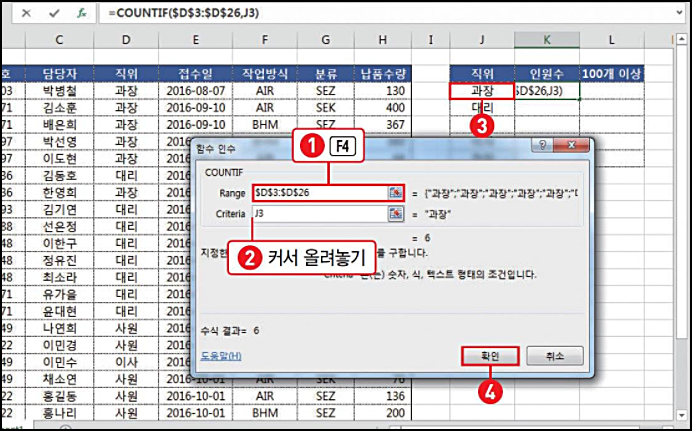This screenshot has height=431, width=692.
Task: Click the formula bar text
Action: pyautogui.click(x=184, y=13)
